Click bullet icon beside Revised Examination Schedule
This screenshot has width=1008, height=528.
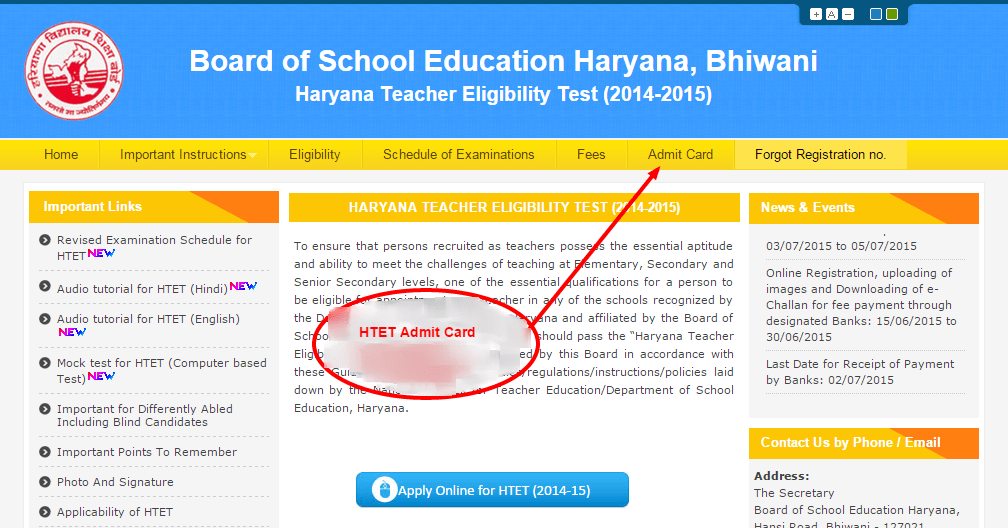[x=44, y=240]
